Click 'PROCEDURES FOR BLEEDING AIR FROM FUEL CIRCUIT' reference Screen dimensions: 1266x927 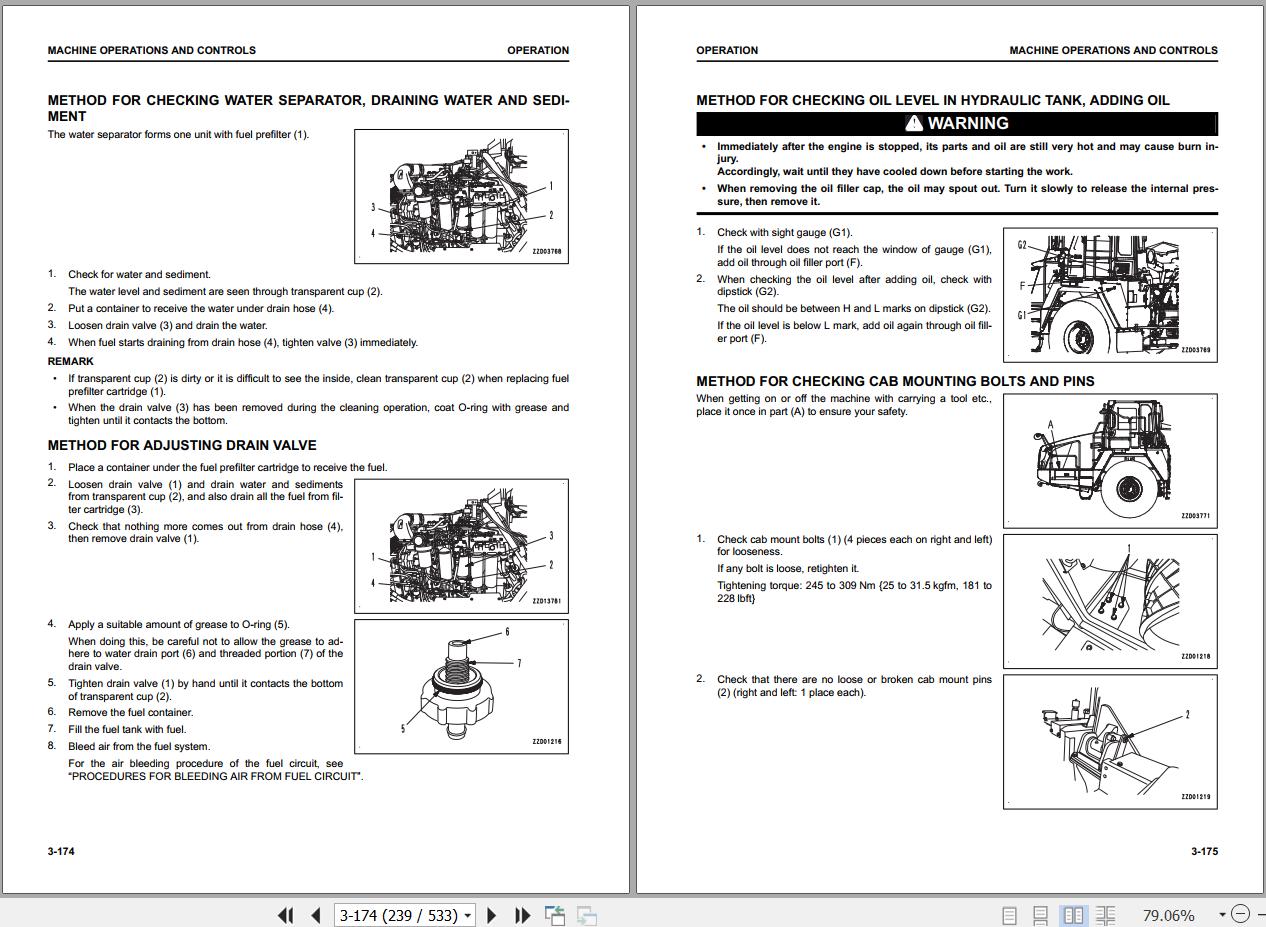point(215,776)
